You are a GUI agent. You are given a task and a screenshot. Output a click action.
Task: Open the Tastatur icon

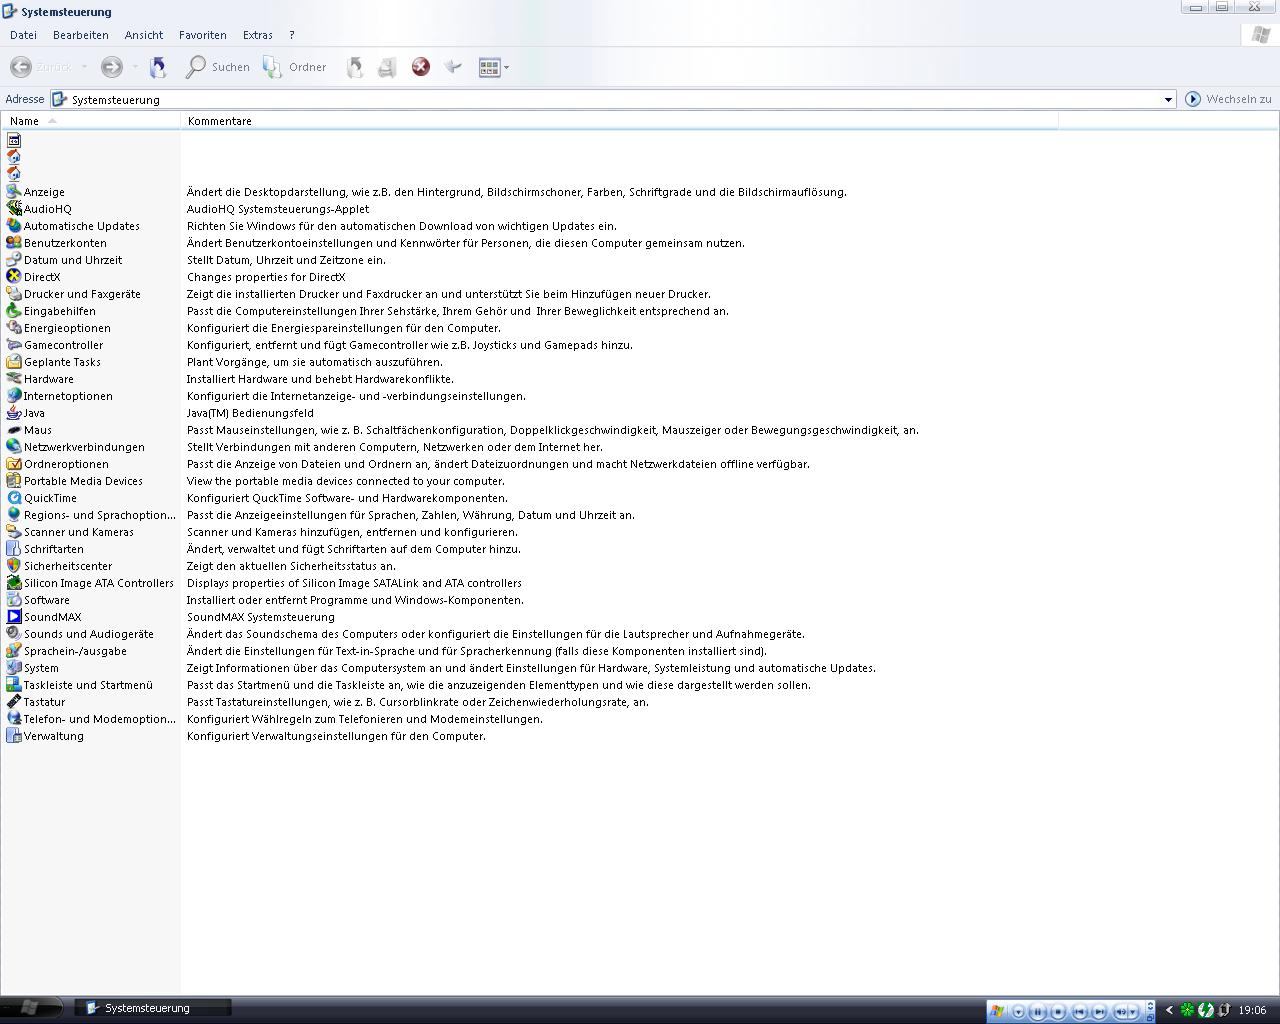click(14, 702)
